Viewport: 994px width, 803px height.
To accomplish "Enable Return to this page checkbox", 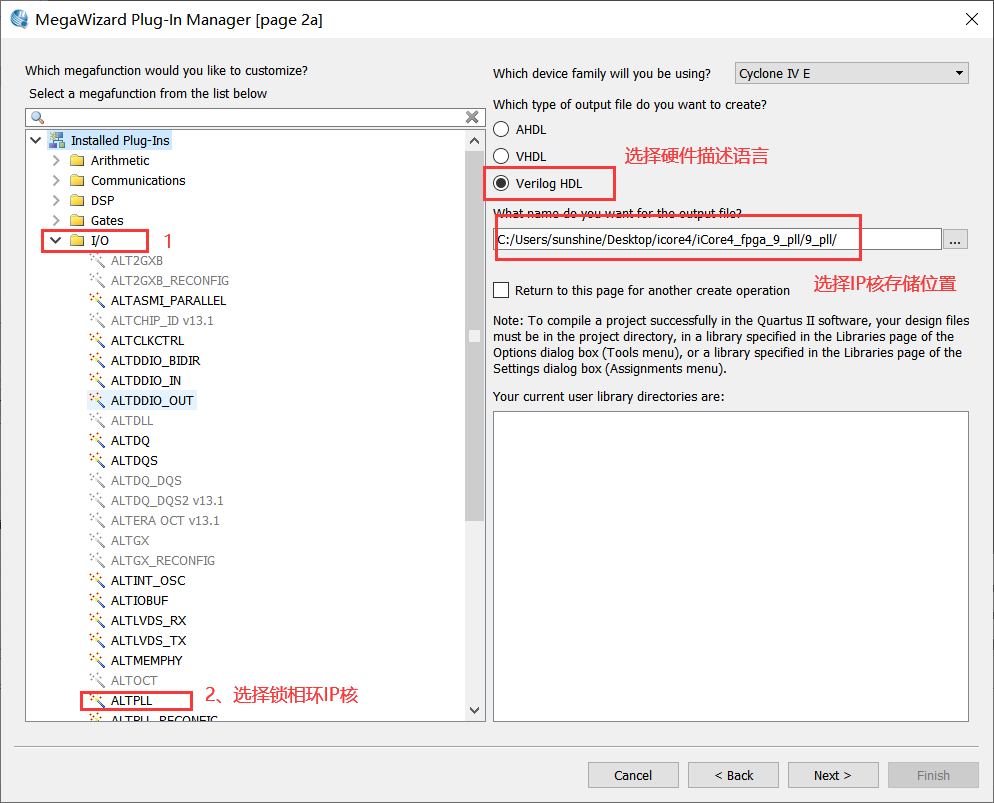I will click(501, 290).
